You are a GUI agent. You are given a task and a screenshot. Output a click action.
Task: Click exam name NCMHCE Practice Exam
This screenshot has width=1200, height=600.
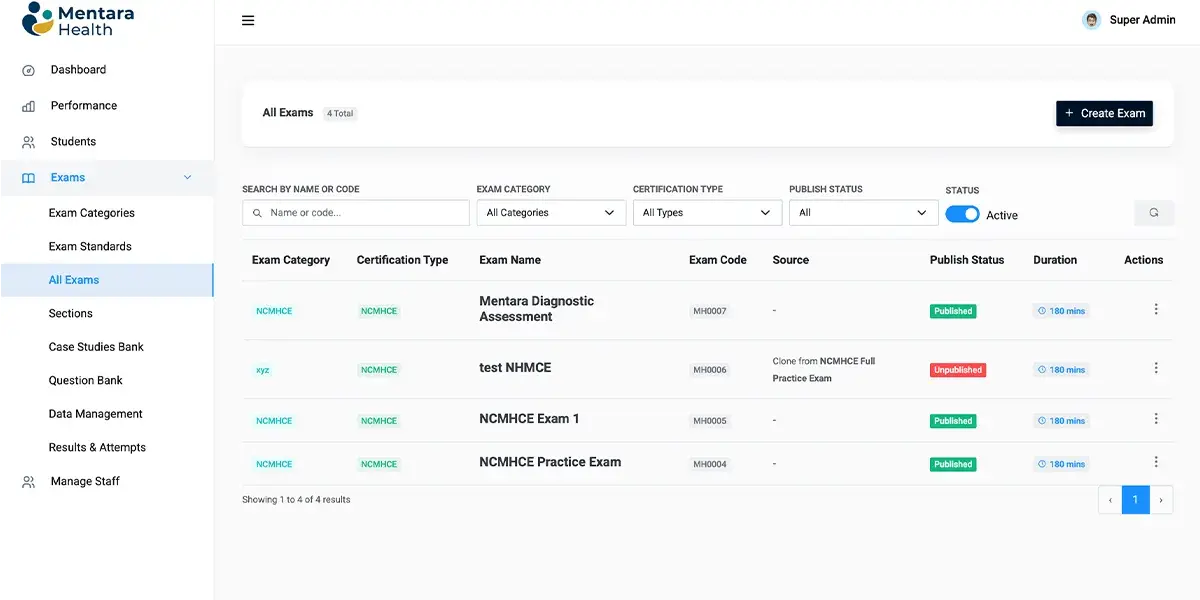(x=550, y=462)
